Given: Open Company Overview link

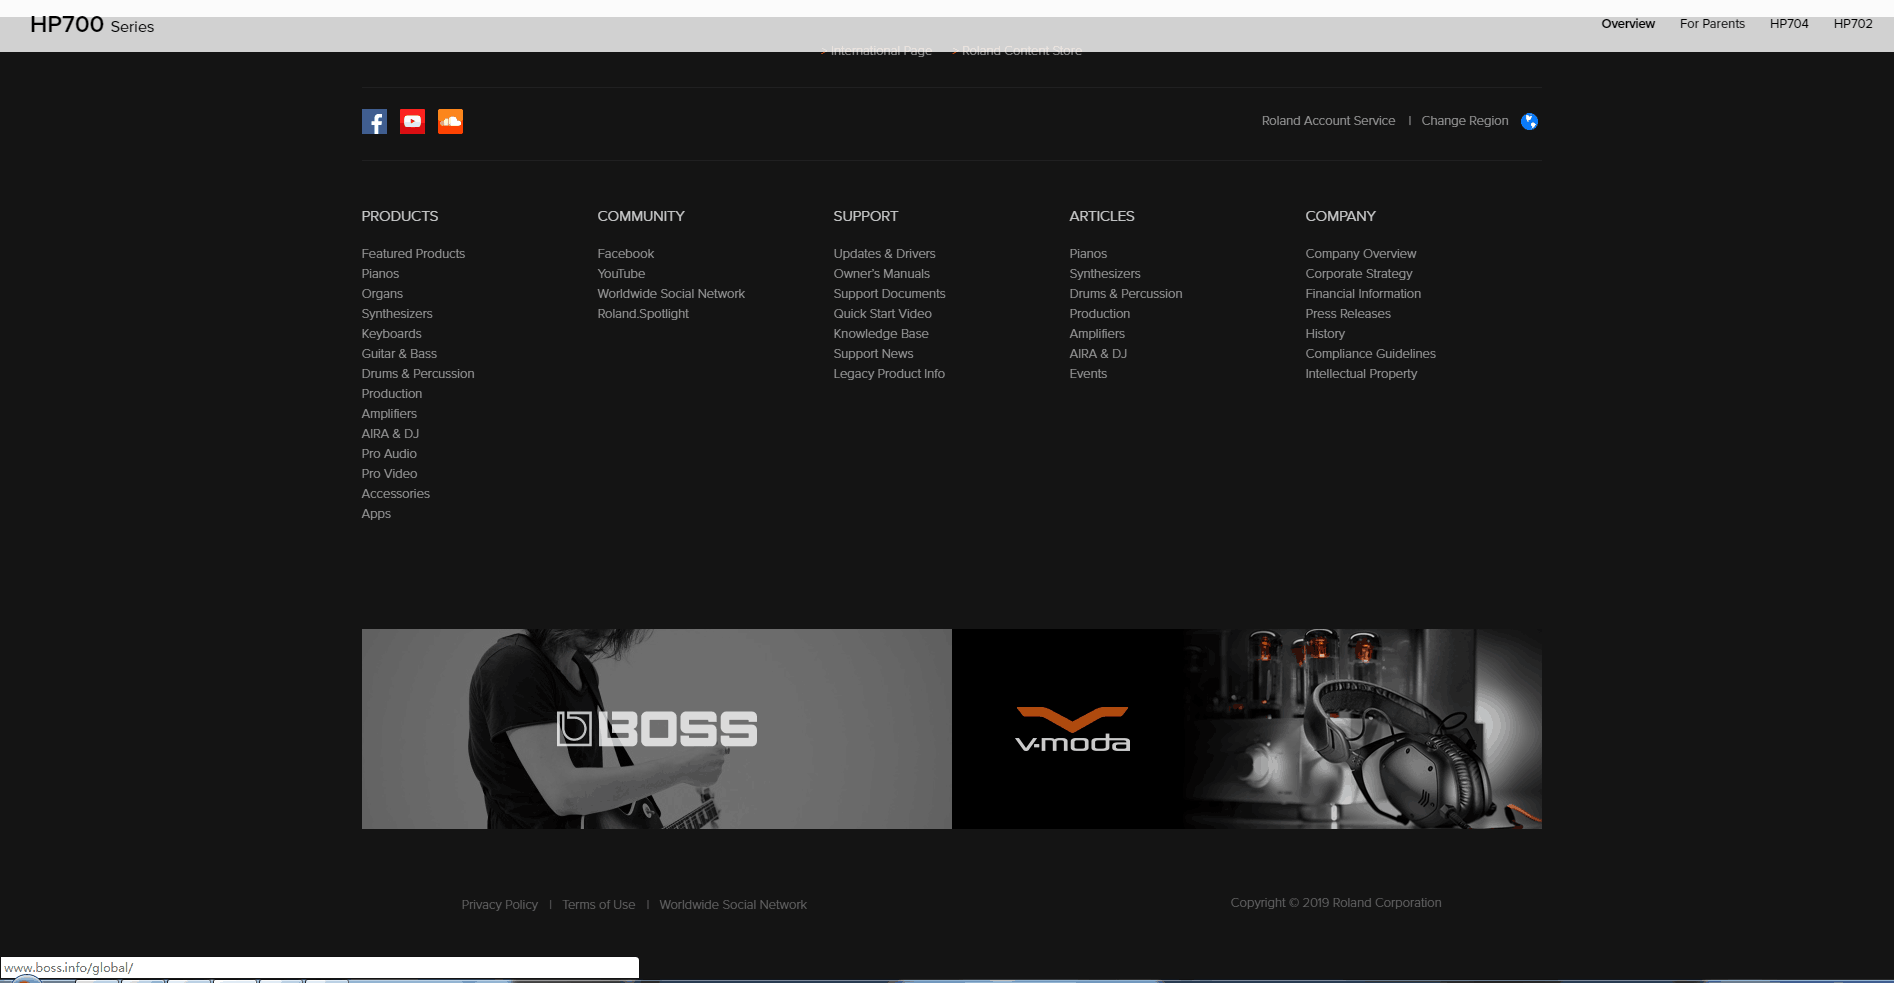Looking at the screenshot, I should [1361, 254].
